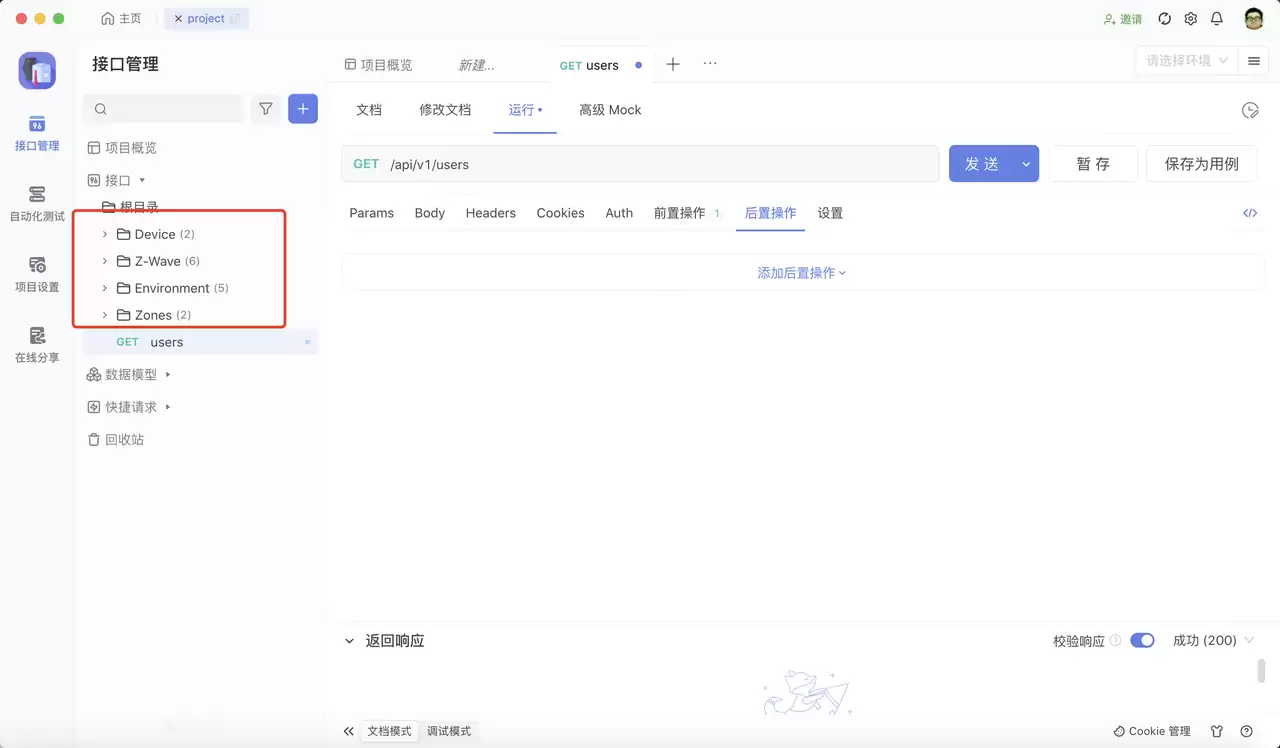1280x748 pixels.
Task: Open 设置 request tab
Action: pyautogui.click(x=830, y=213)
